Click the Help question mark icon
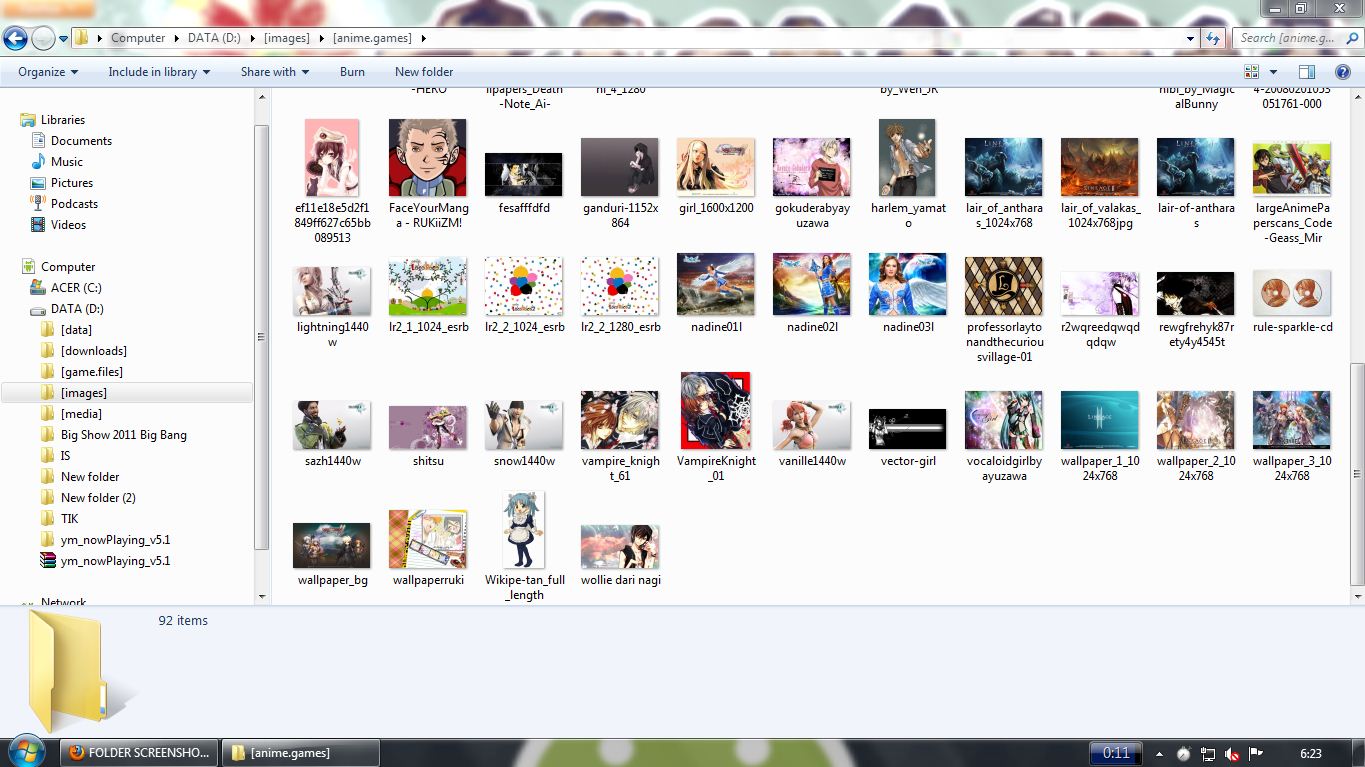This screenshot has height=767, width=1365. pos(1343,72)
